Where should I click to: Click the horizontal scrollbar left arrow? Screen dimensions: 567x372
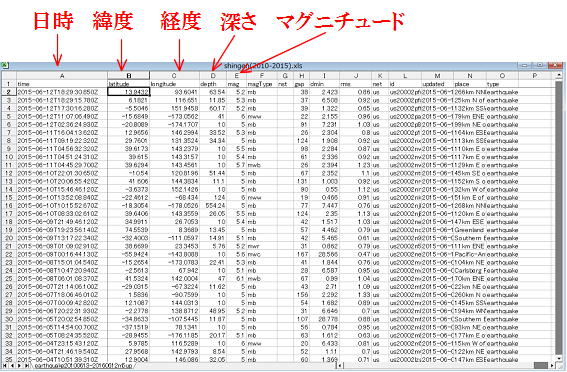(341, 366)
